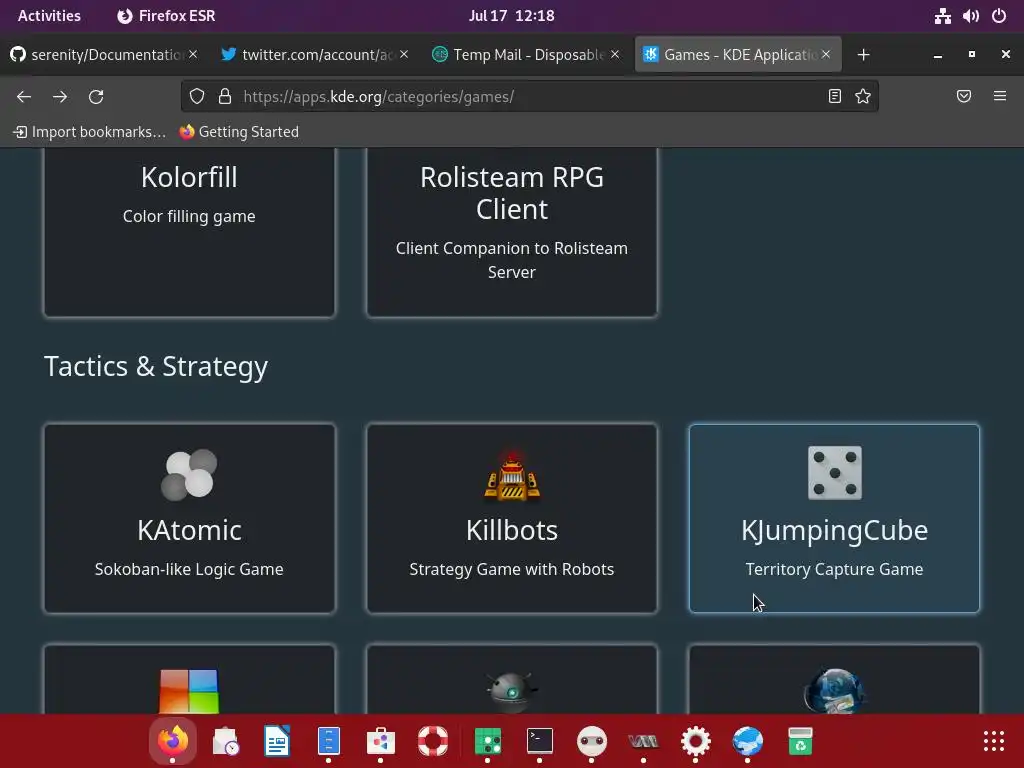1024x768 pixels.
Task: Click the Killbots robot icon
Action: tap(512, 475)
